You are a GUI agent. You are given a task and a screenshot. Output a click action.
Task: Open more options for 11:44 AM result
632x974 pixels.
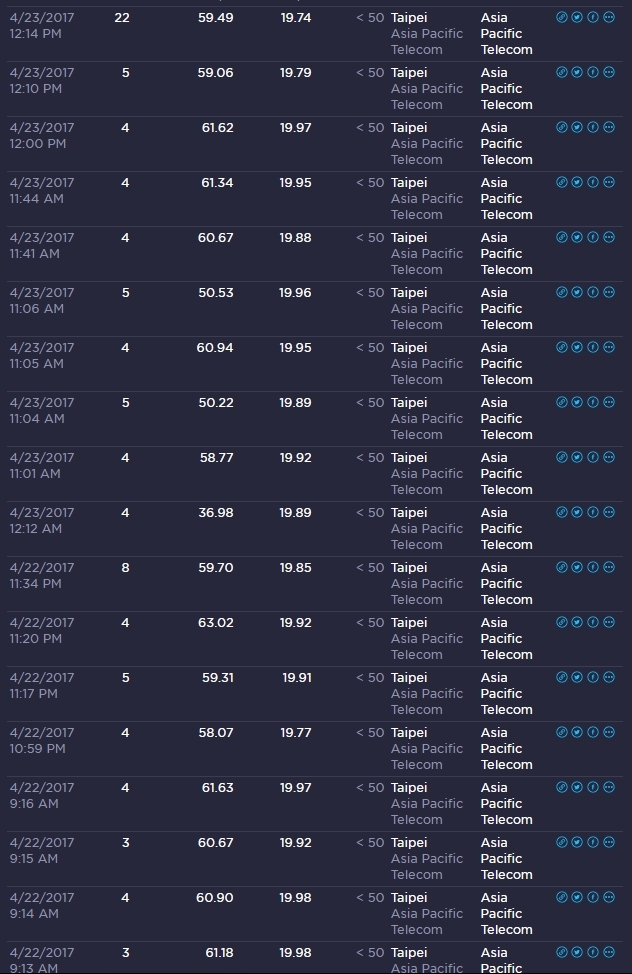tap(609, 182)
